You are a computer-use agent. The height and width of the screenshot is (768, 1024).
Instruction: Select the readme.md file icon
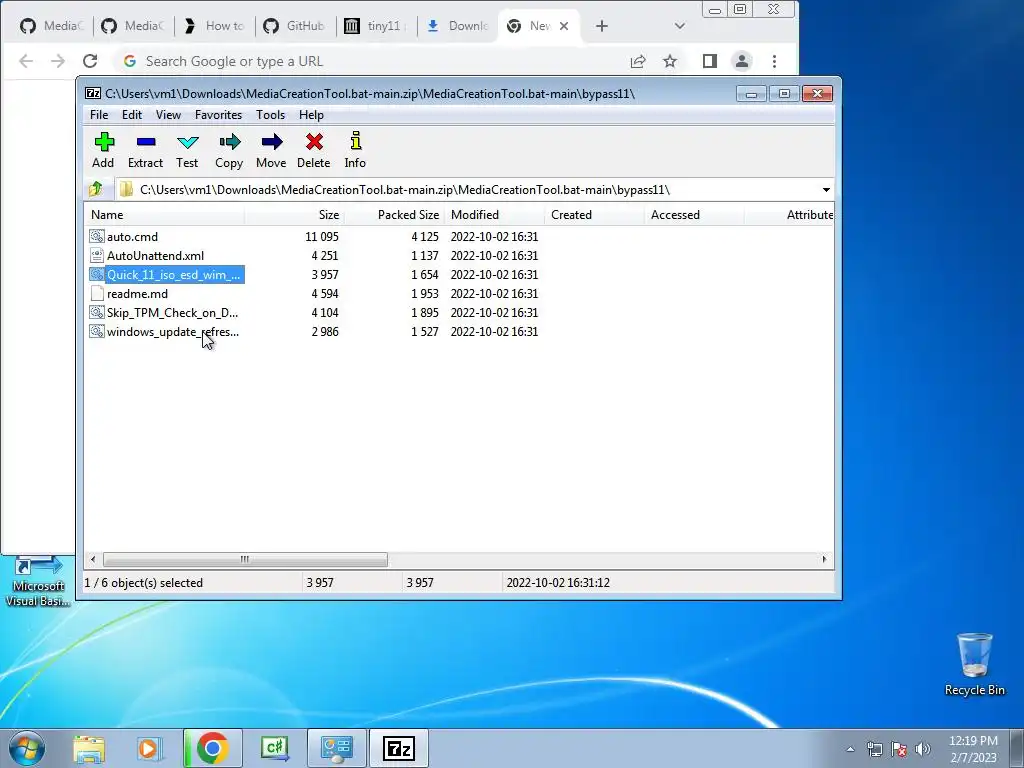tap(97, 293)
